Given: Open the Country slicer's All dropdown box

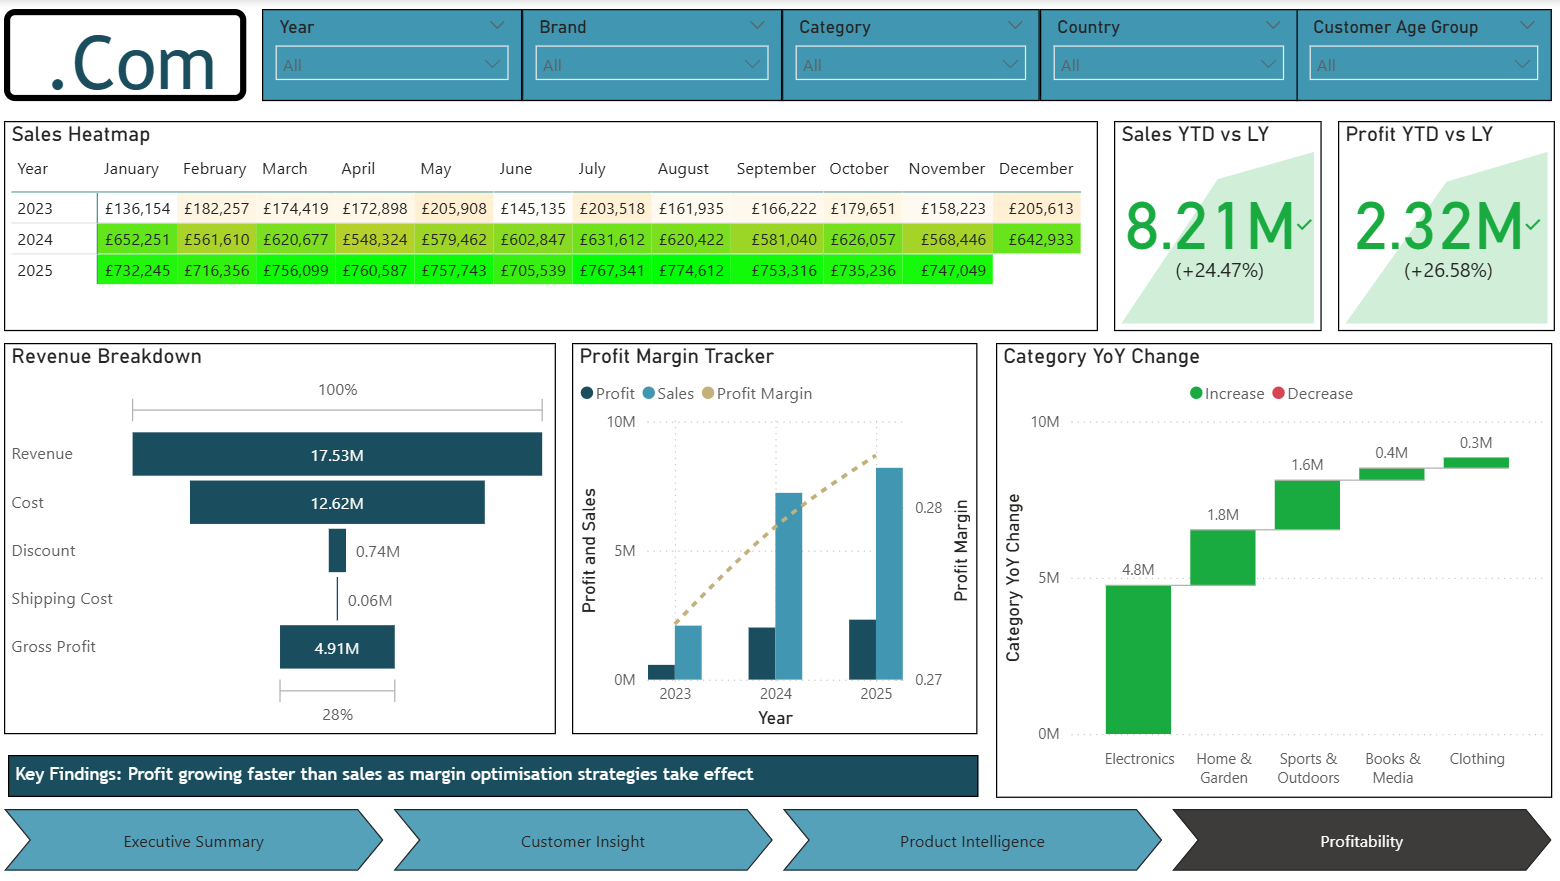Looking at the screenshot, I should (x=1168, y=64).
